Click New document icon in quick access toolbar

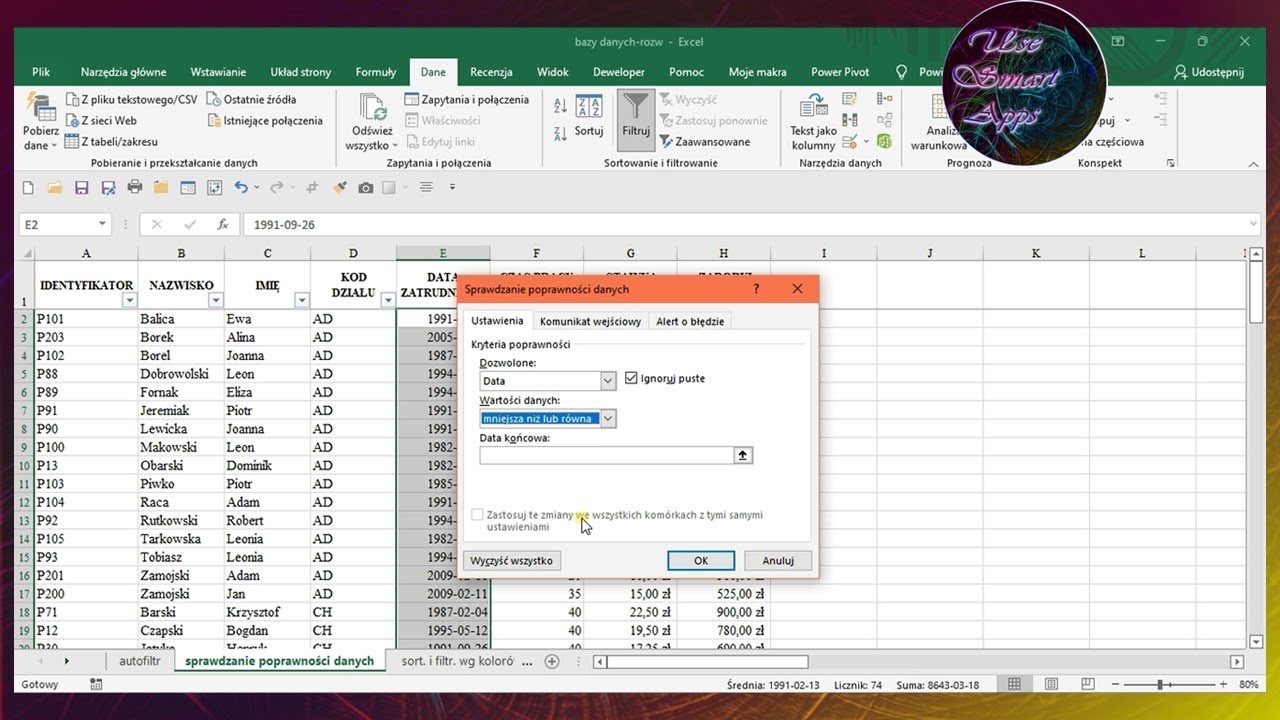coord(28,187)
